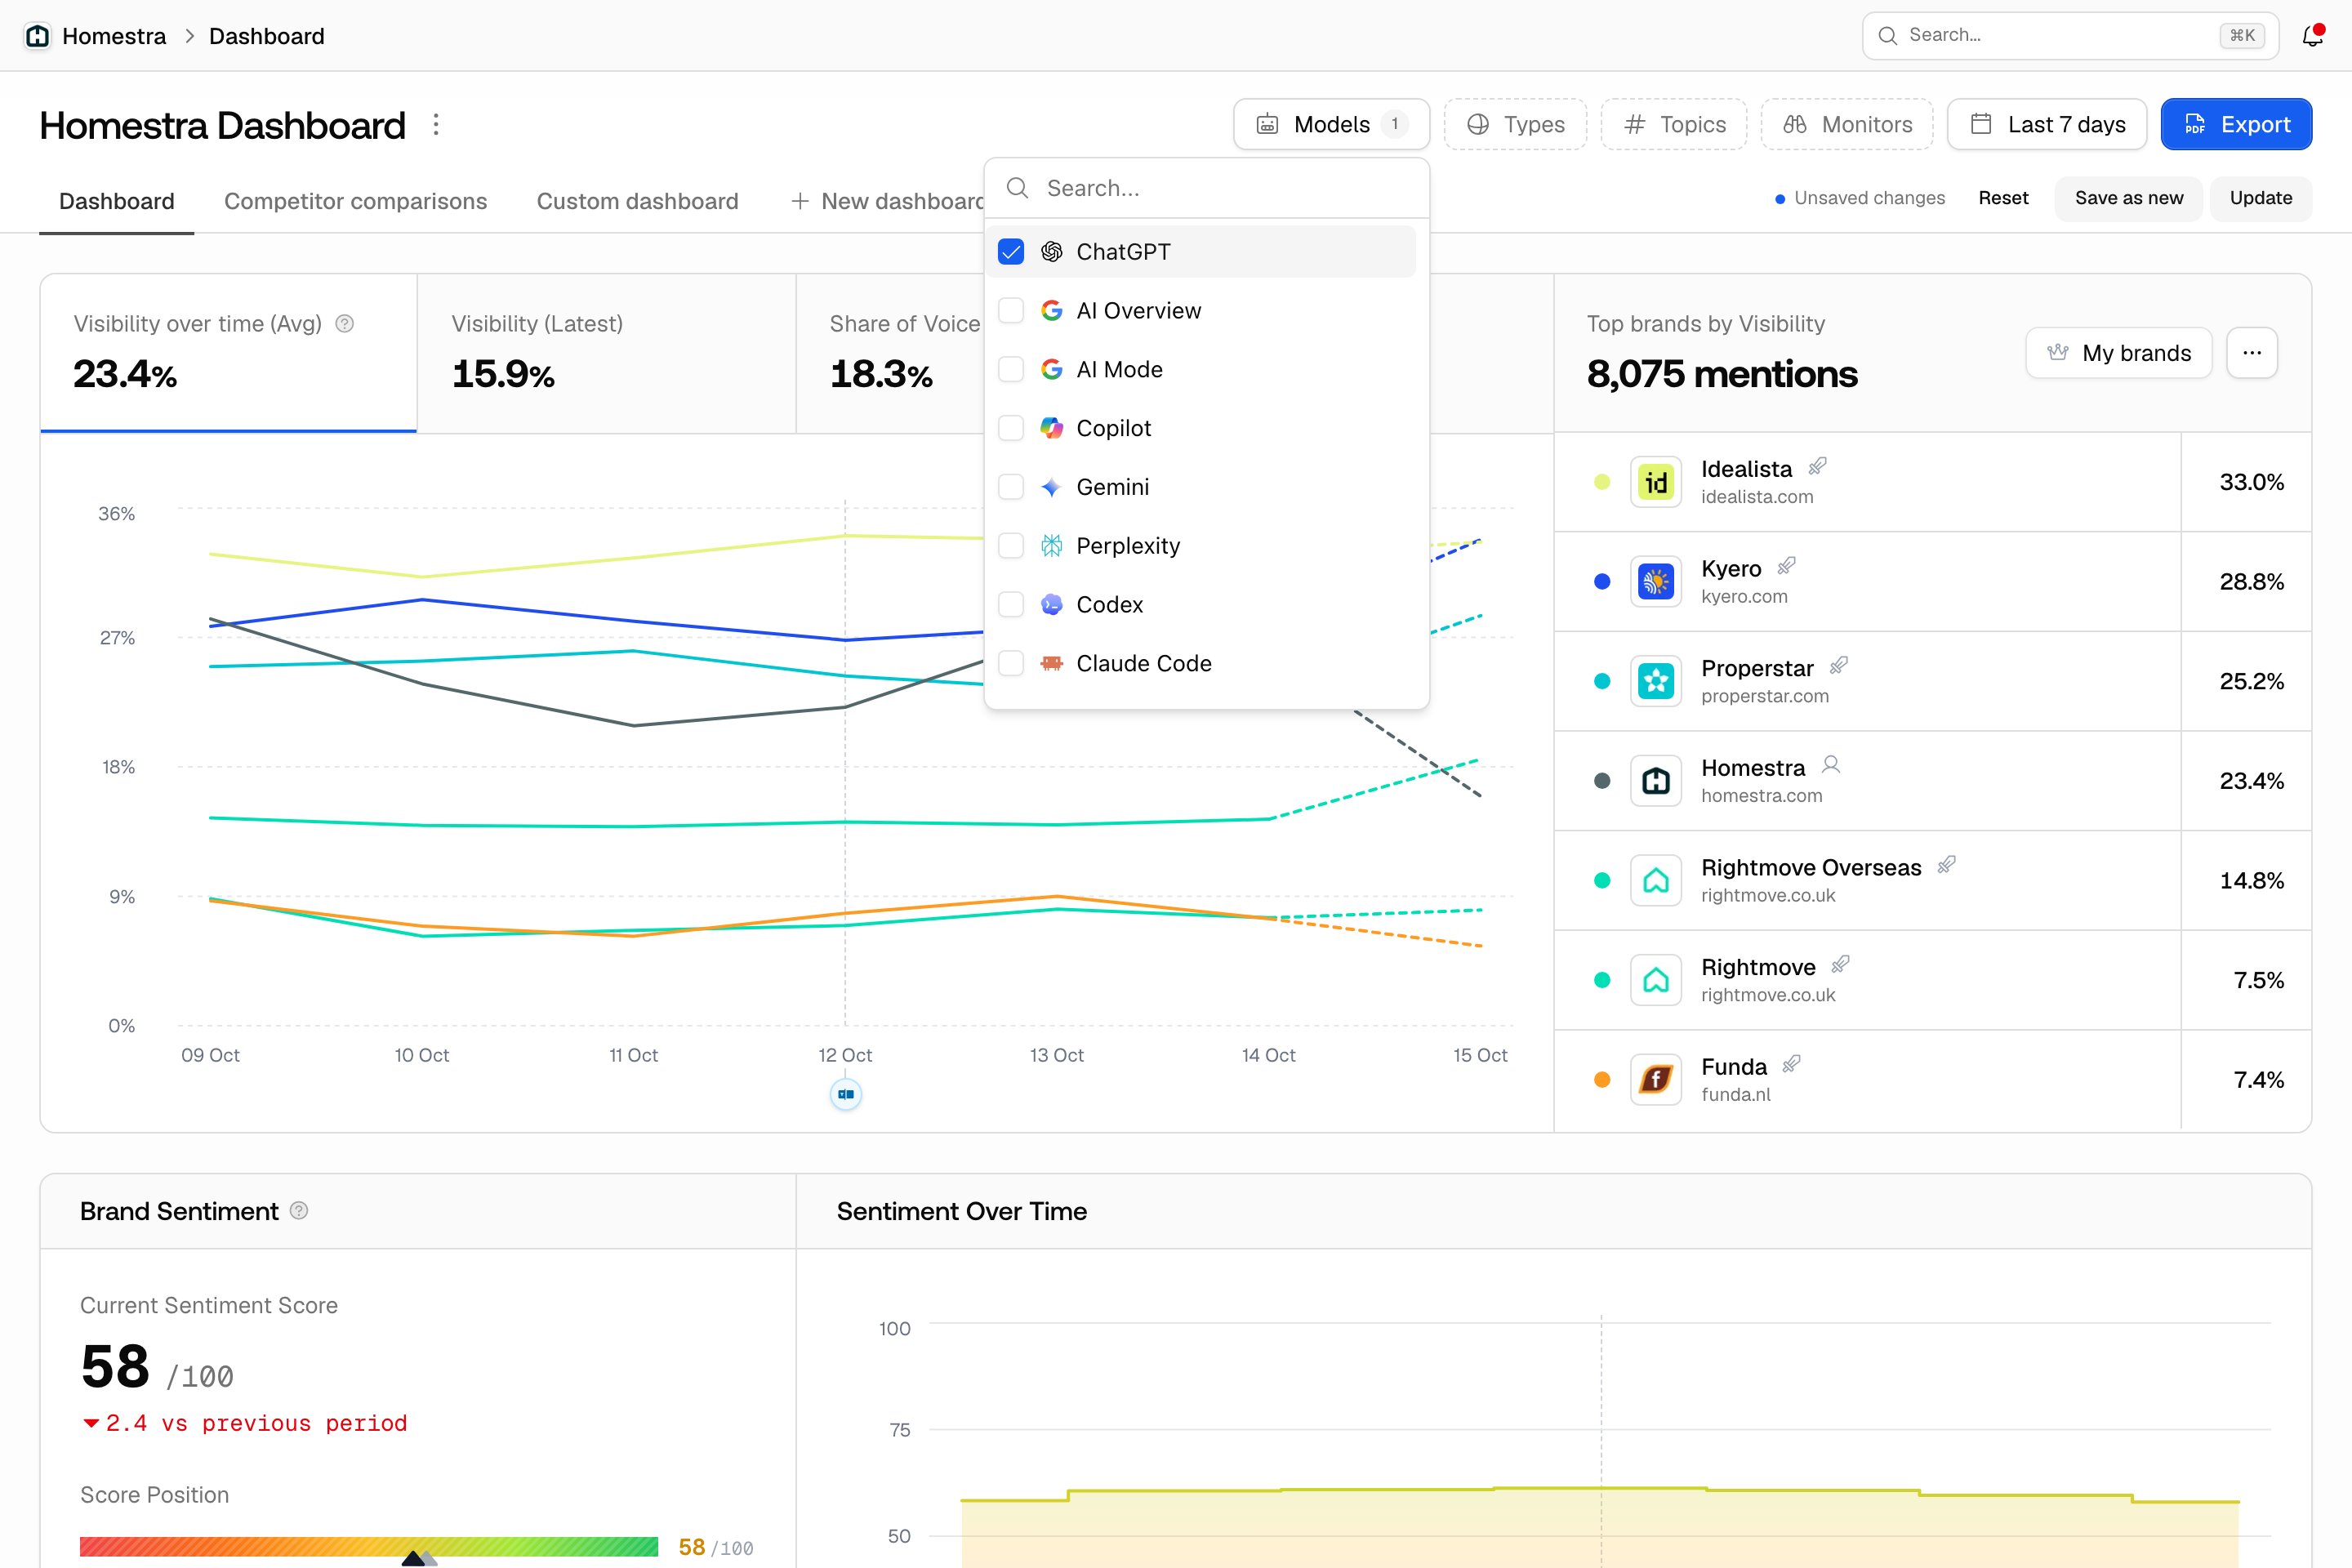The image size is (2352, 1568).
Task: Click Reset to discard unsaved changes
Action: click(2003, 198)
